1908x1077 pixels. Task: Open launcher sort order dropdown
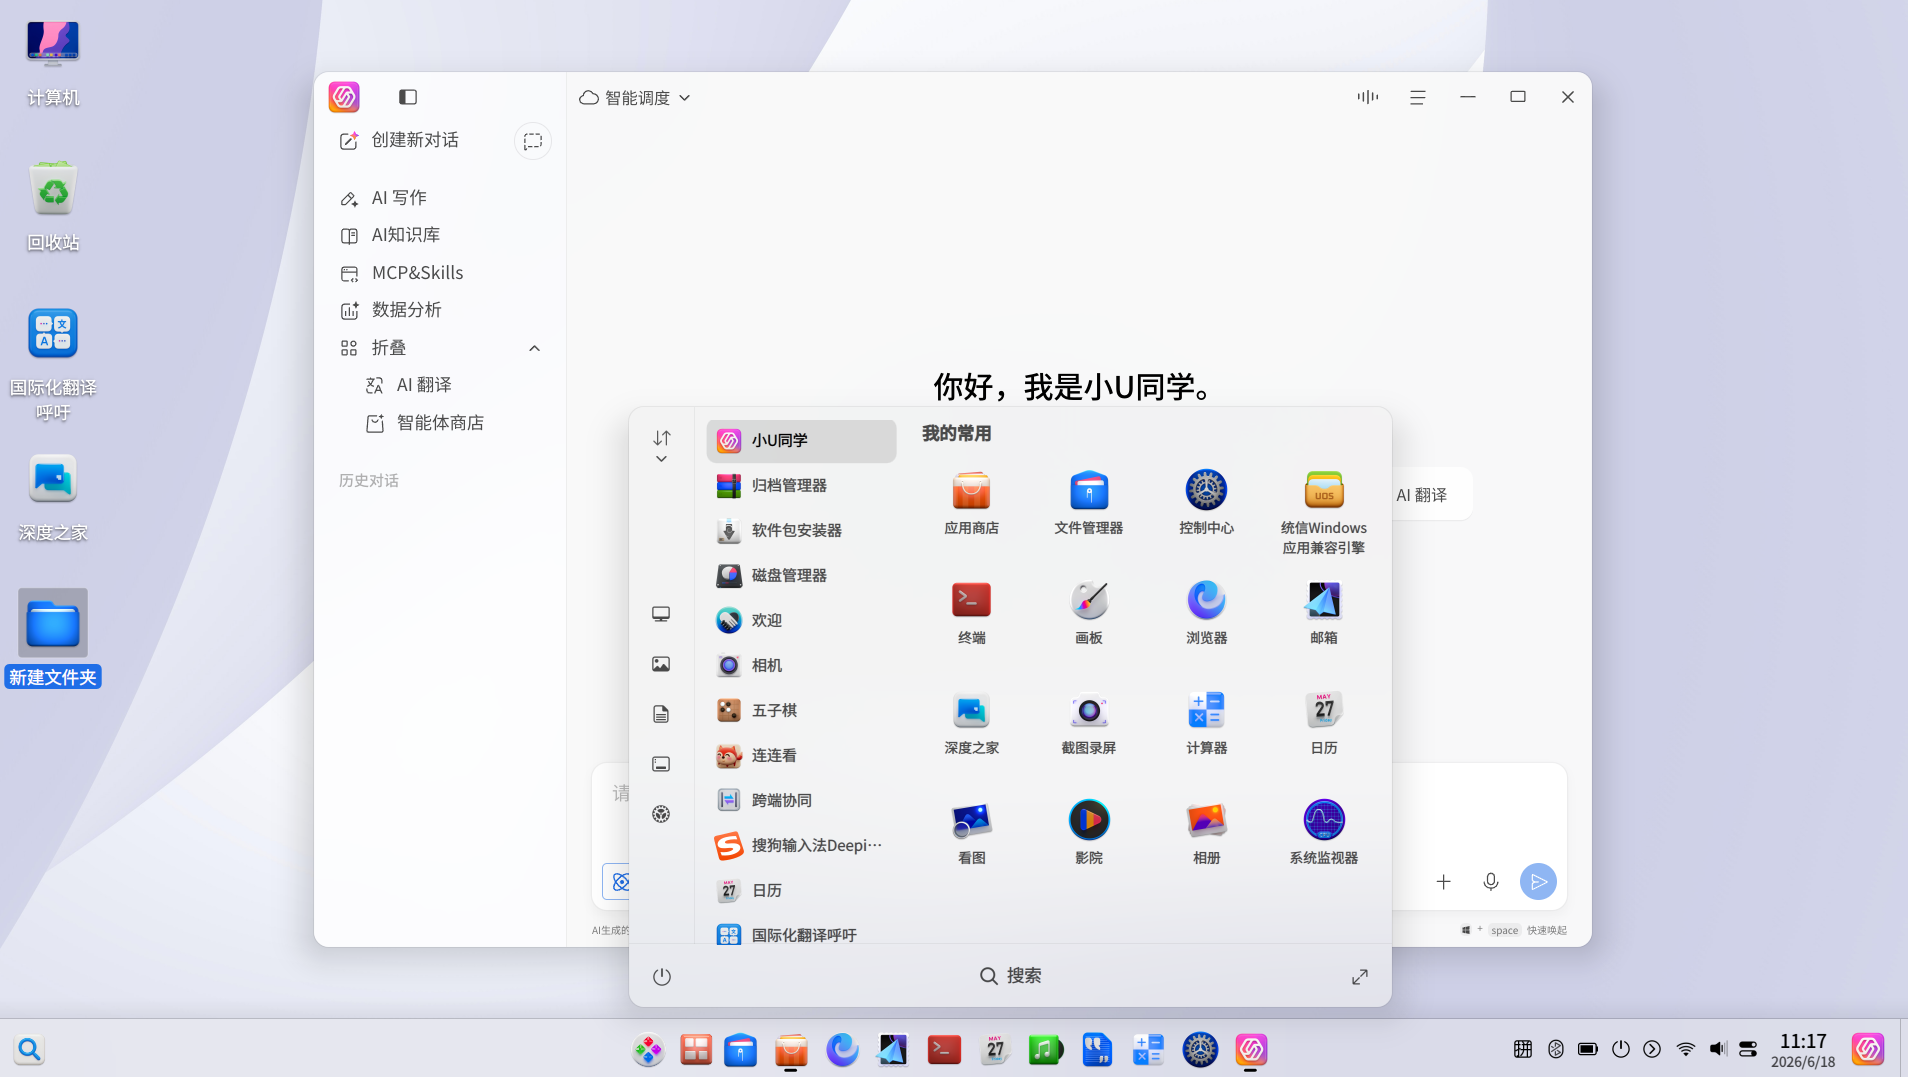[x=661, y=446]
